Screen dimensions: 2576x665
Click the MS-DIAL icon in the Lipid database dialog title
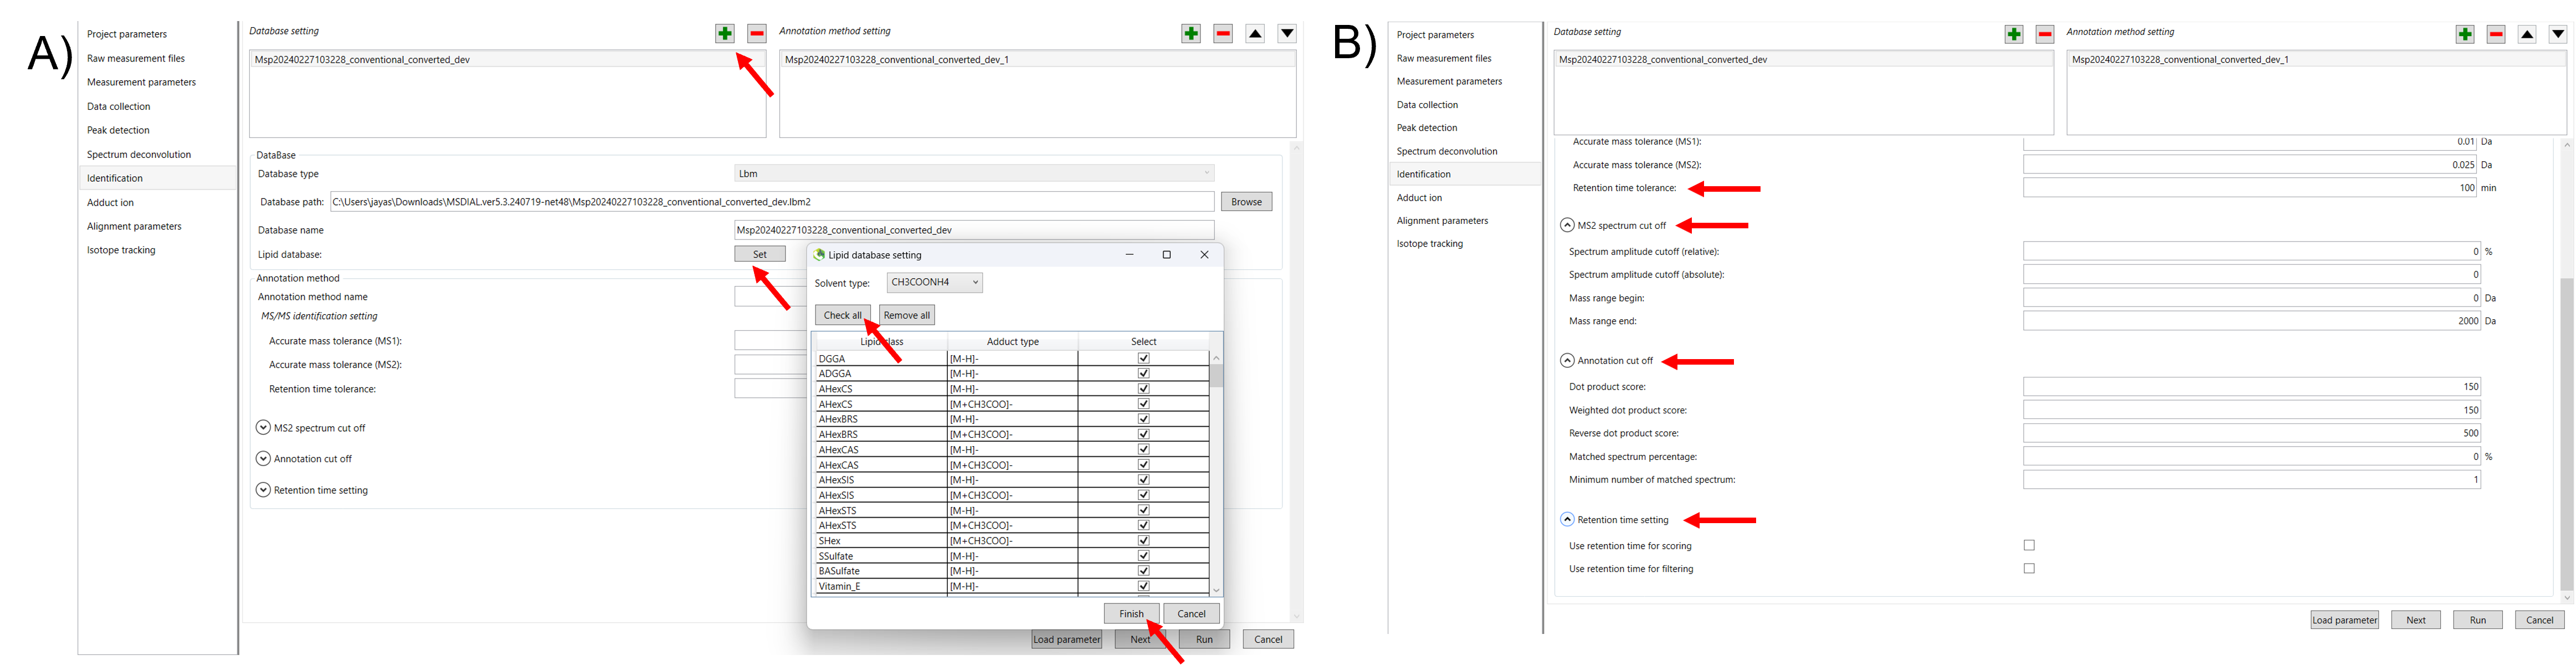(818, 255)
